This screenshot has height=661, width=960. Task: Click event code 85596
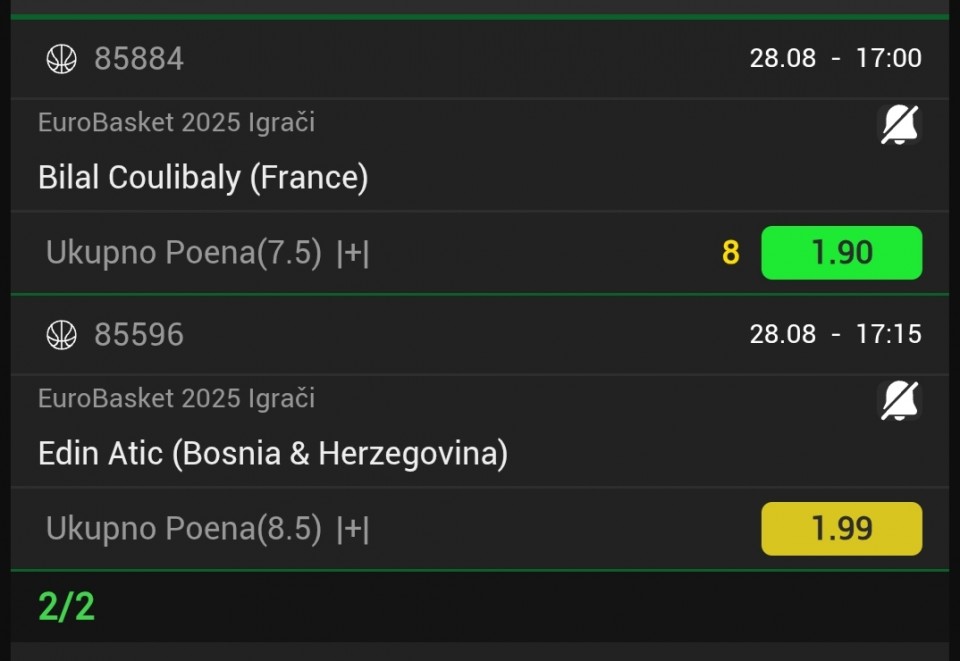point(139,335)
